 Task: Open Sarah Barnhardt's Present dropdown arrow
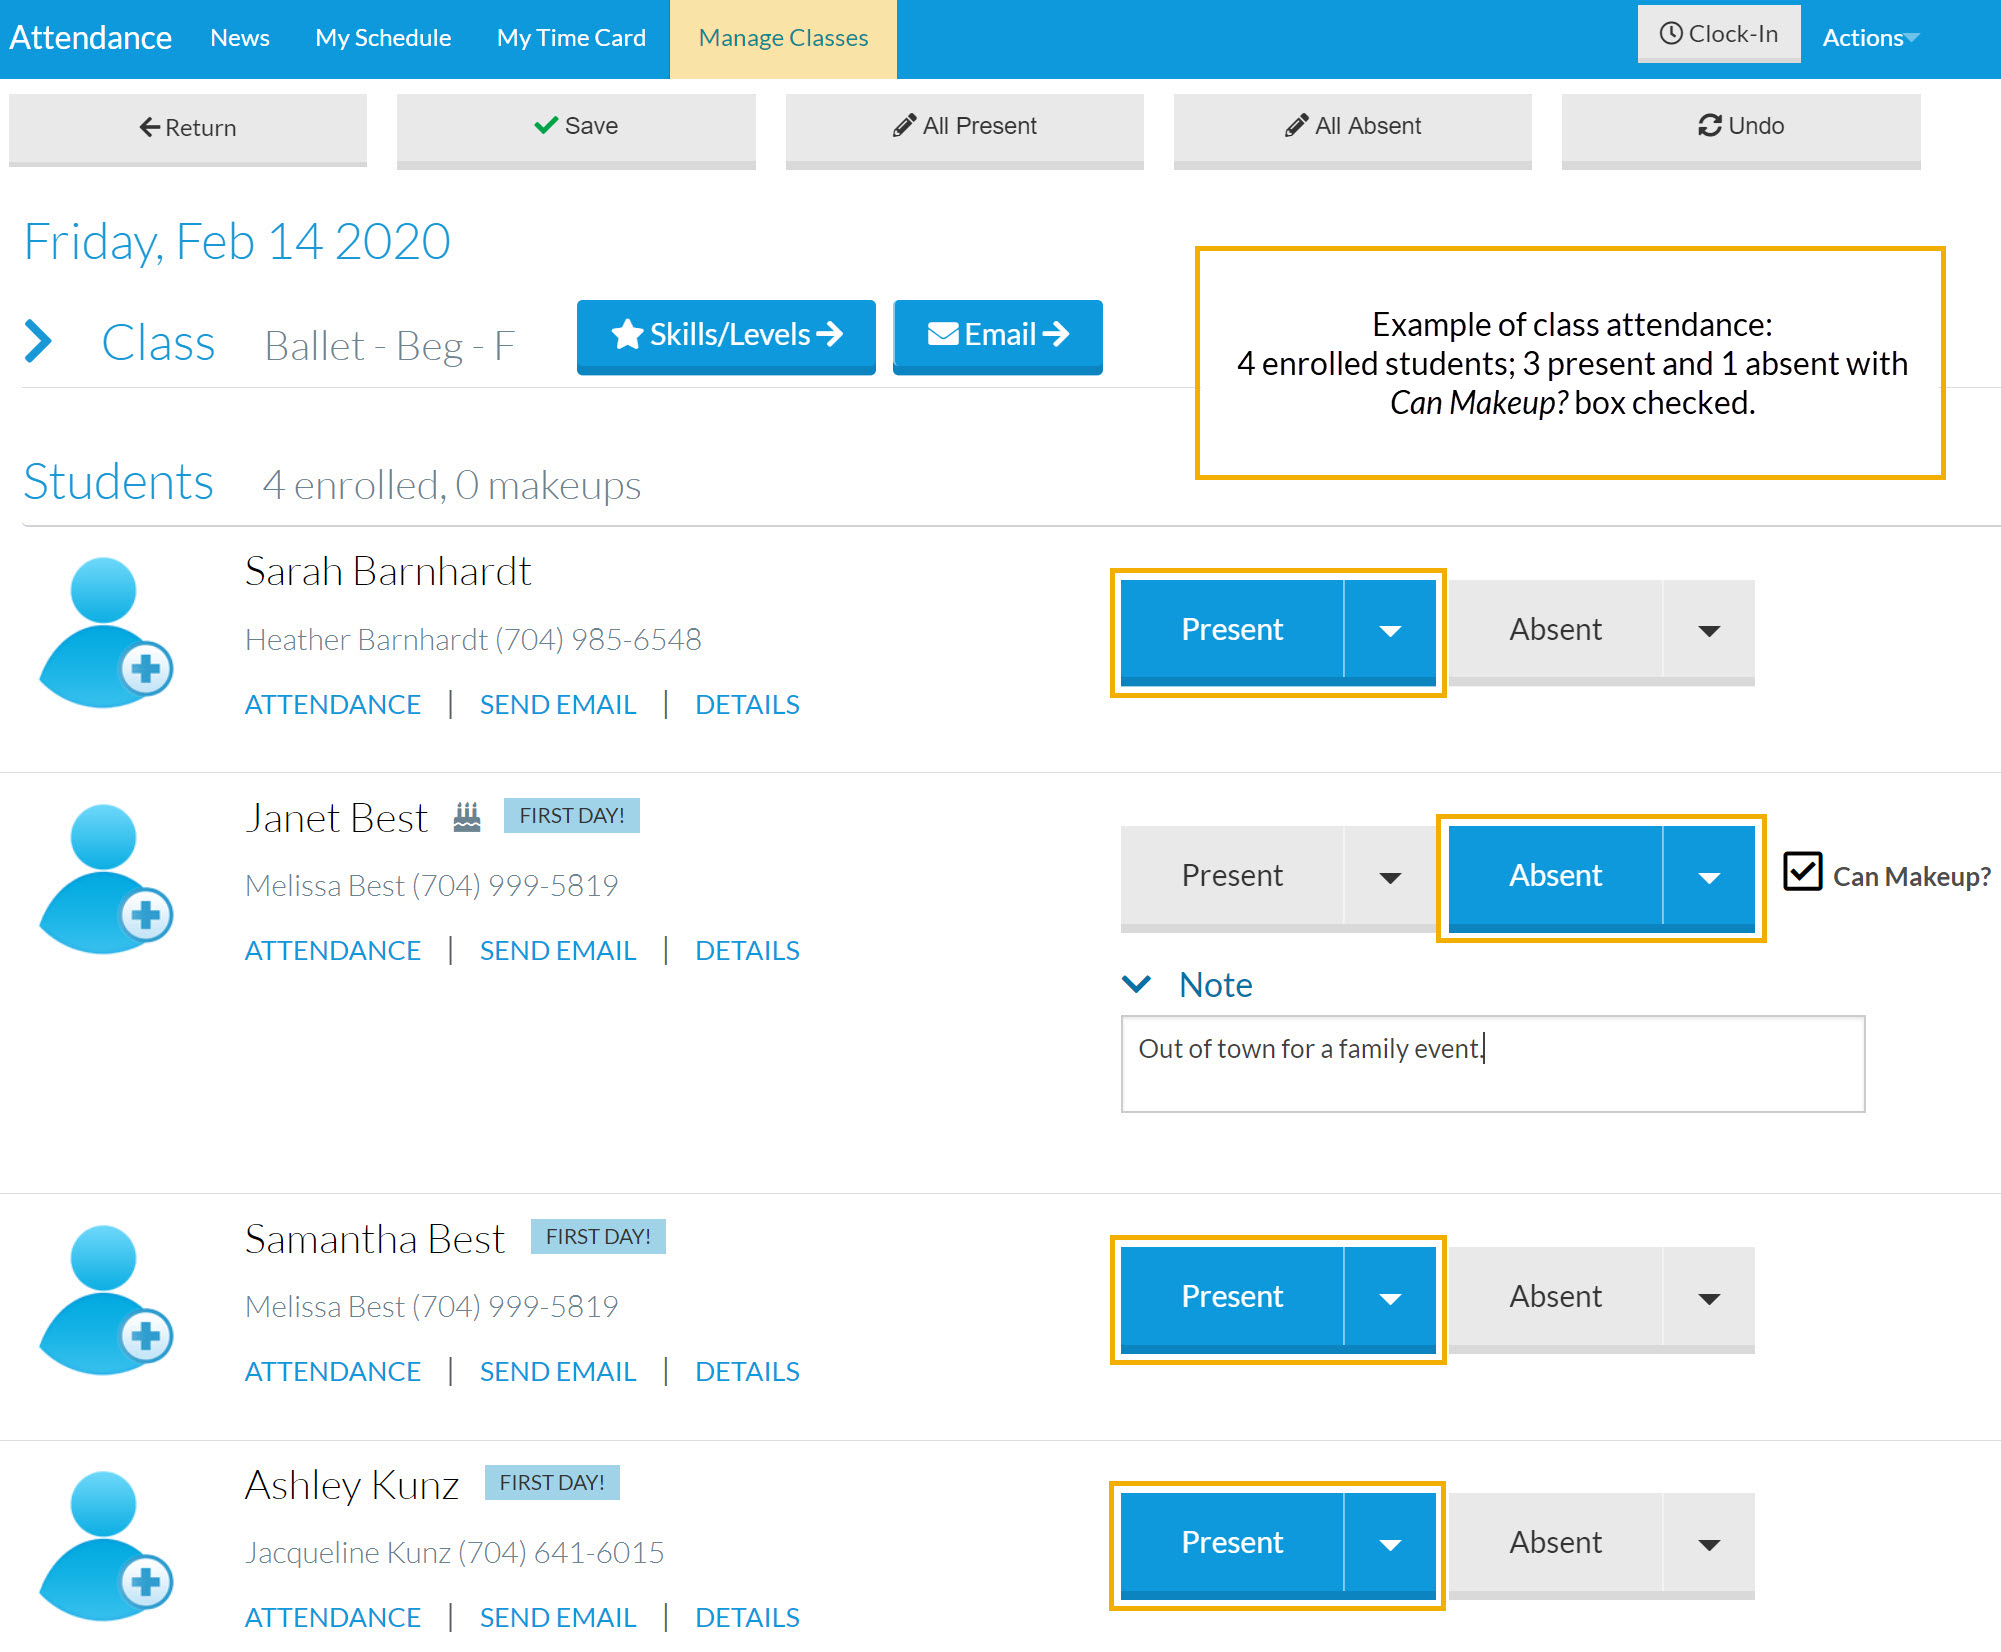[x=1389, y=631]
